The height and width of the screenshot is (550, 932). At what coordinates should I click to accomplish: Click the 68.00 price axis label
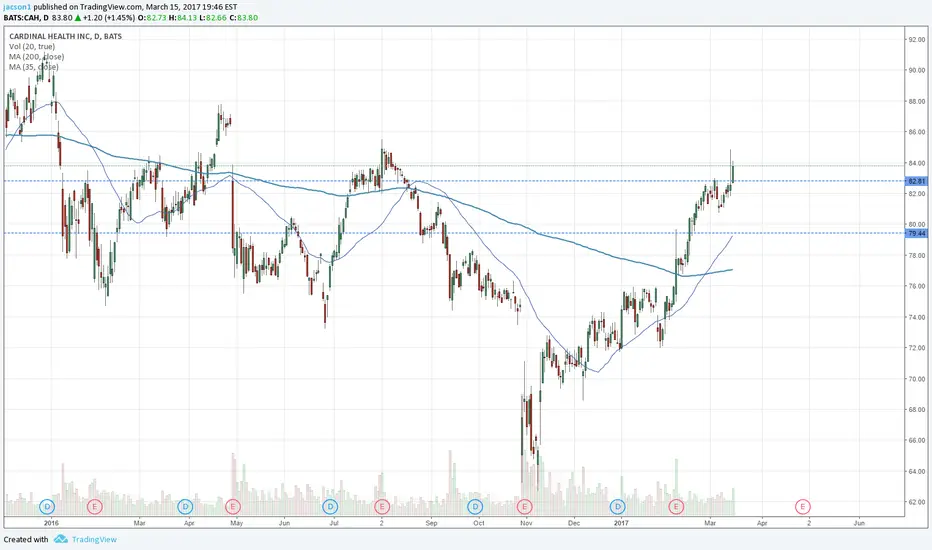(x=916, y=410)
